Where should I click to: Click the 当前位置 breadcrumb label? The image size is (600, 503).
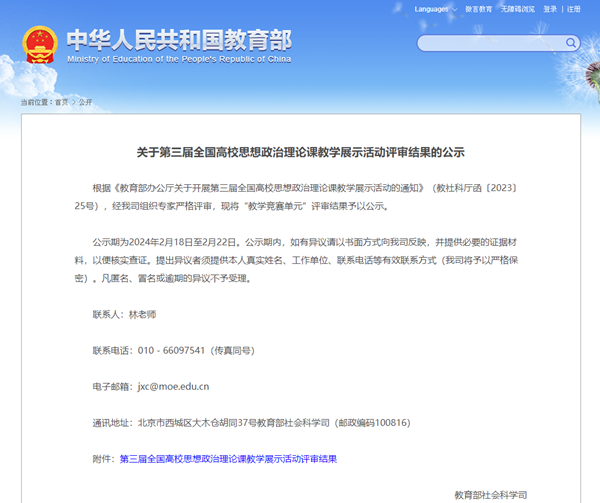tap(36, 102)
